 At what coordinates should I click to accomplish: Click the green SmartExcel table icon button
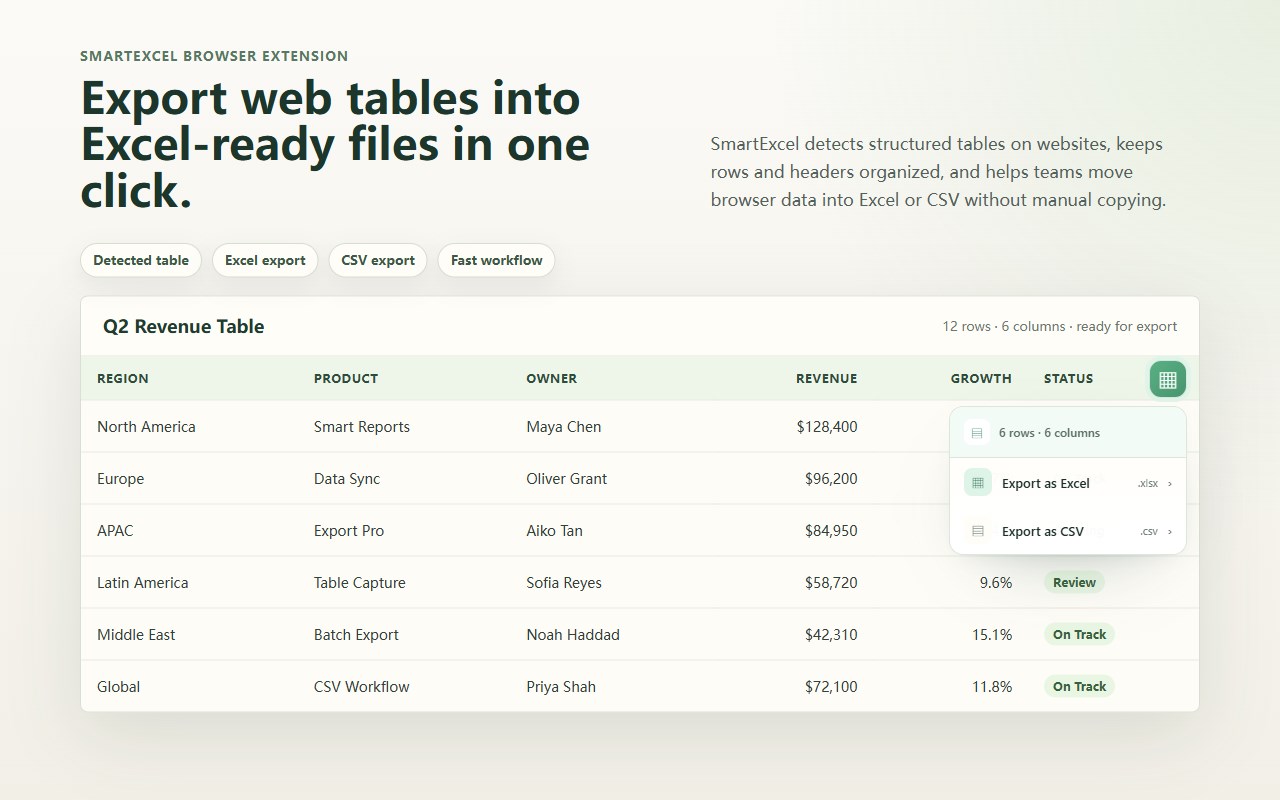[1168, 379]
